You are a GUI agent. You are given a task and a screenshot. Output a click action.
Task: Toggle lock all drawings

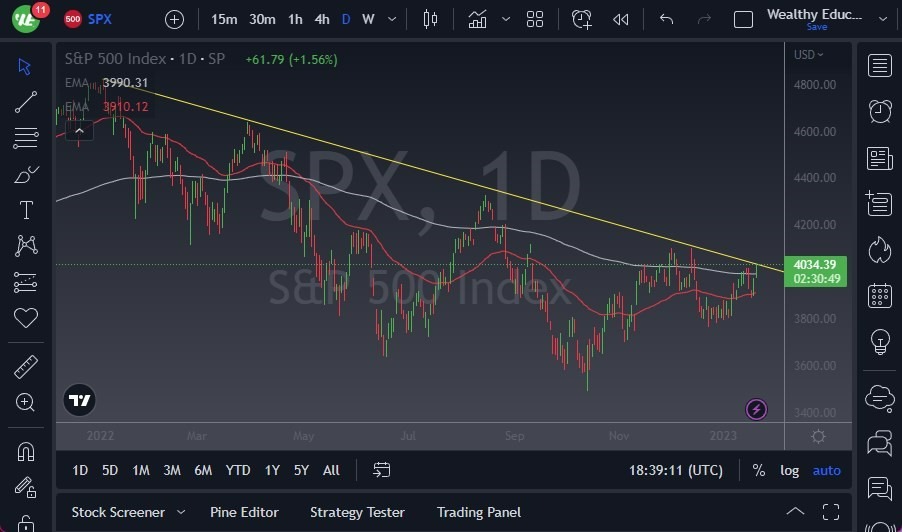(26, 523)
